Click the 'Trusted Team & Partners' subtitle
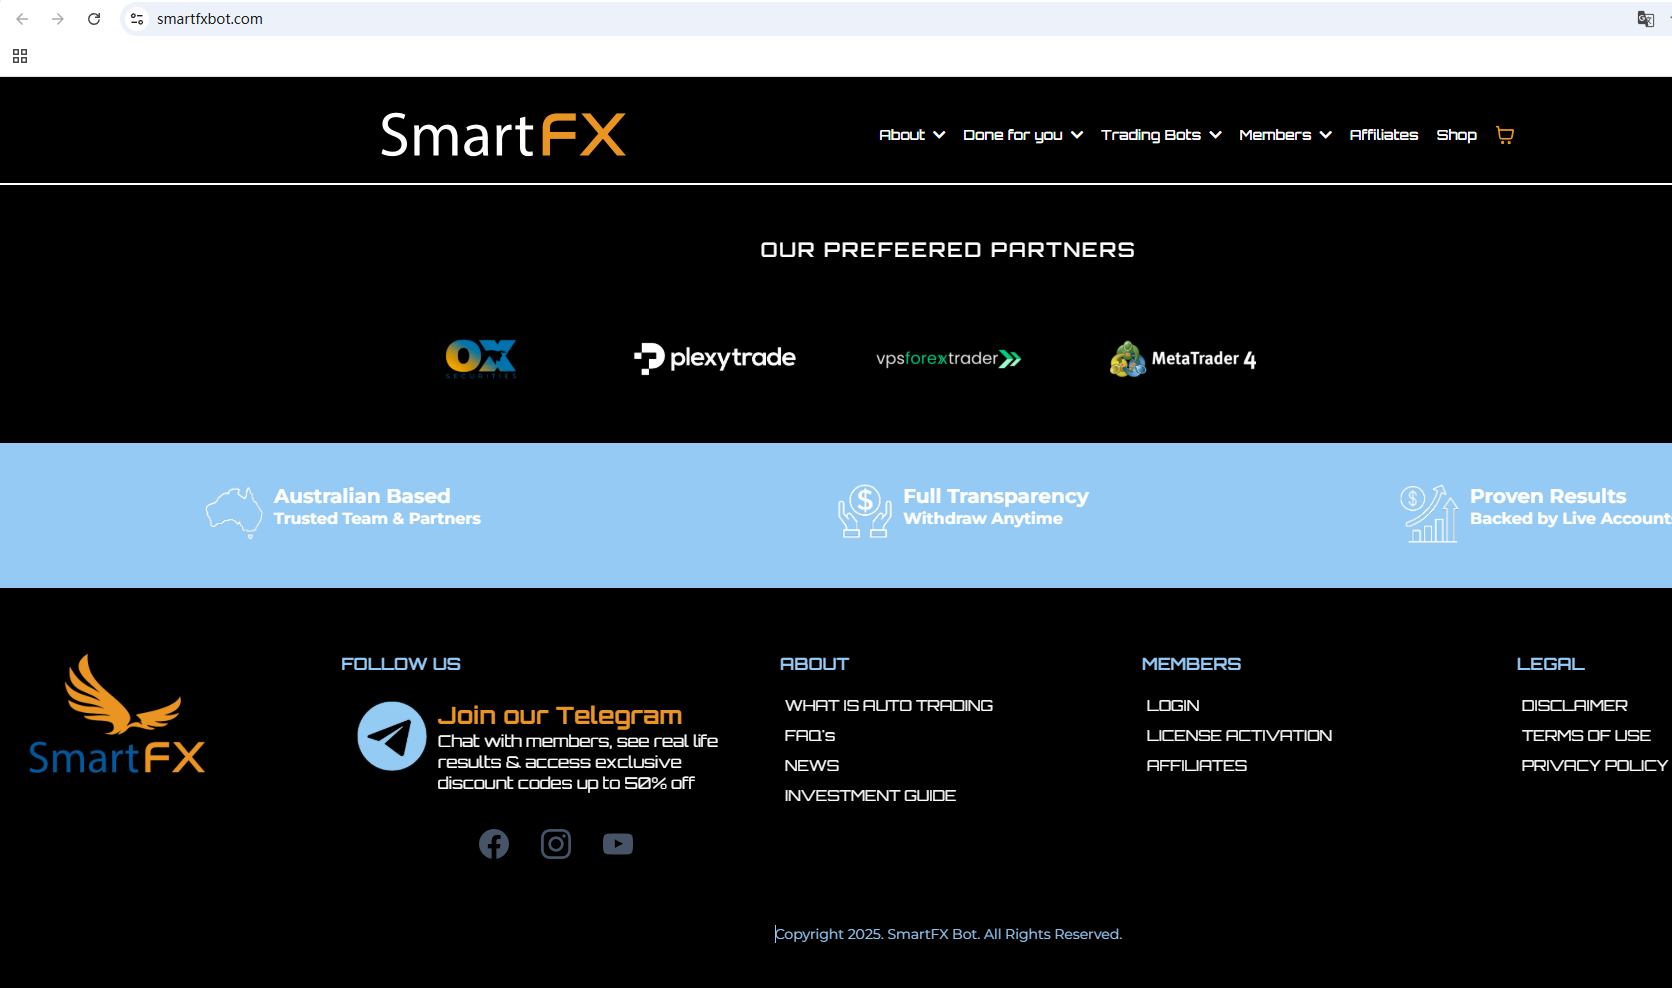The height and width of the screenshot is (988, 1672). click(377, 519)
